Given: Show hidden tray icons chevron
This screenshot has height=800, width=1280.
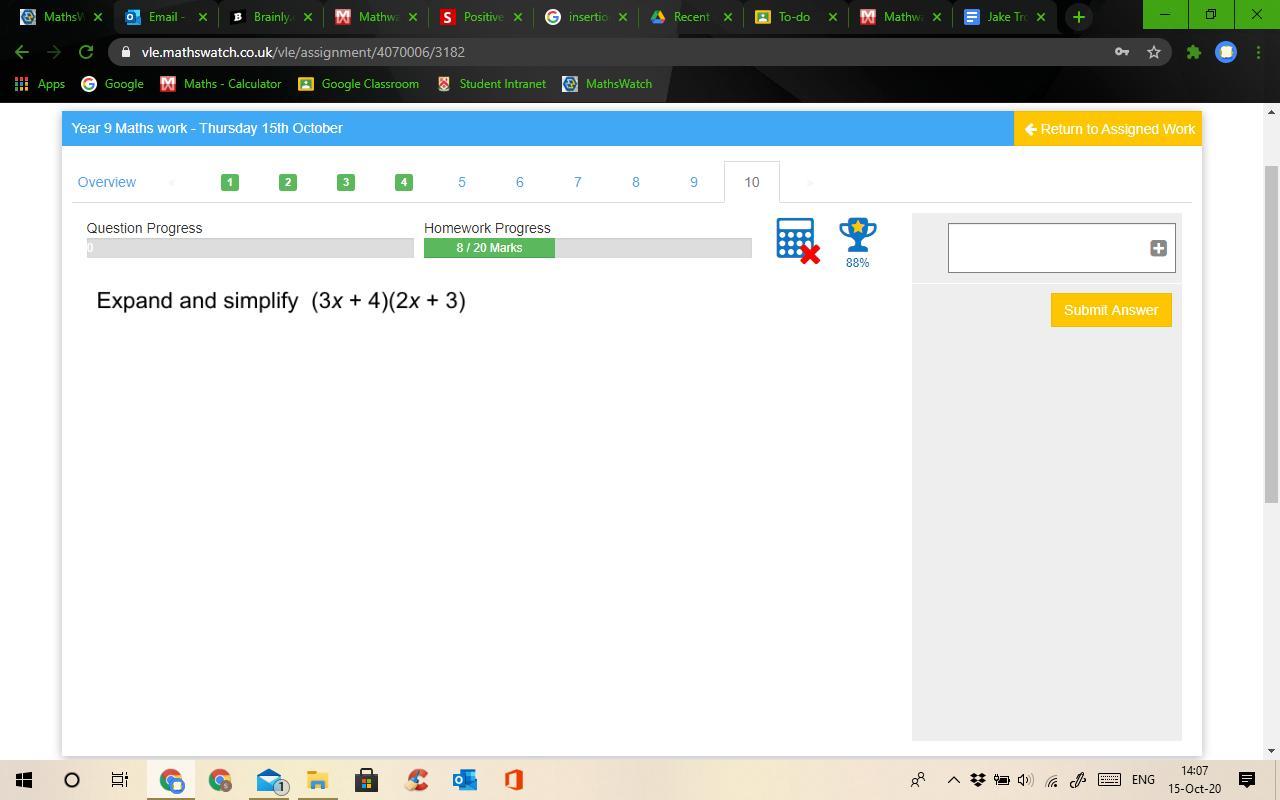Looking at the screenshot, I should coord(953,780).
